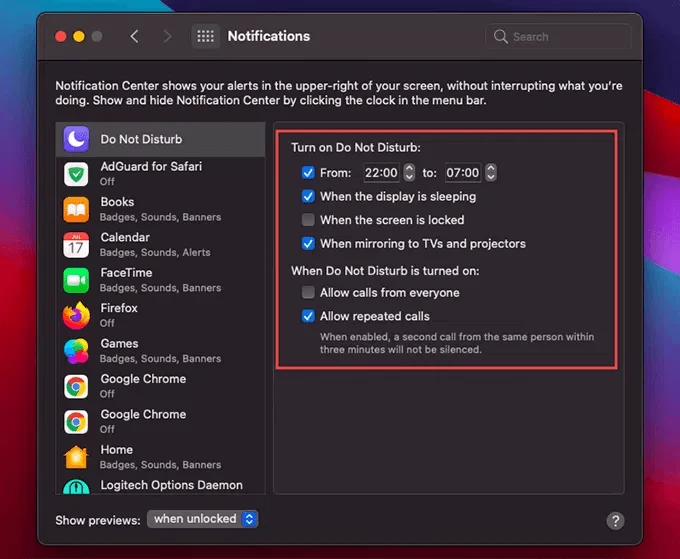Select Games notifications entry
680x559 pixels.
click(x=160, y=351)
